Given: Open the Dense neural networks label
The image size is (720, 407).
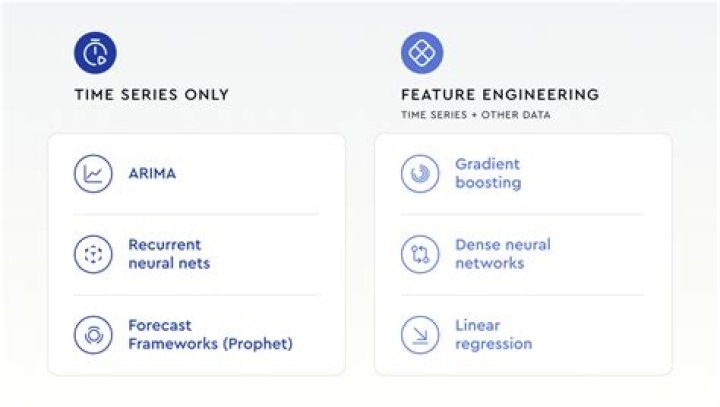Looking at the screenshot, I should pyautogui.click(x=502, y=254).
